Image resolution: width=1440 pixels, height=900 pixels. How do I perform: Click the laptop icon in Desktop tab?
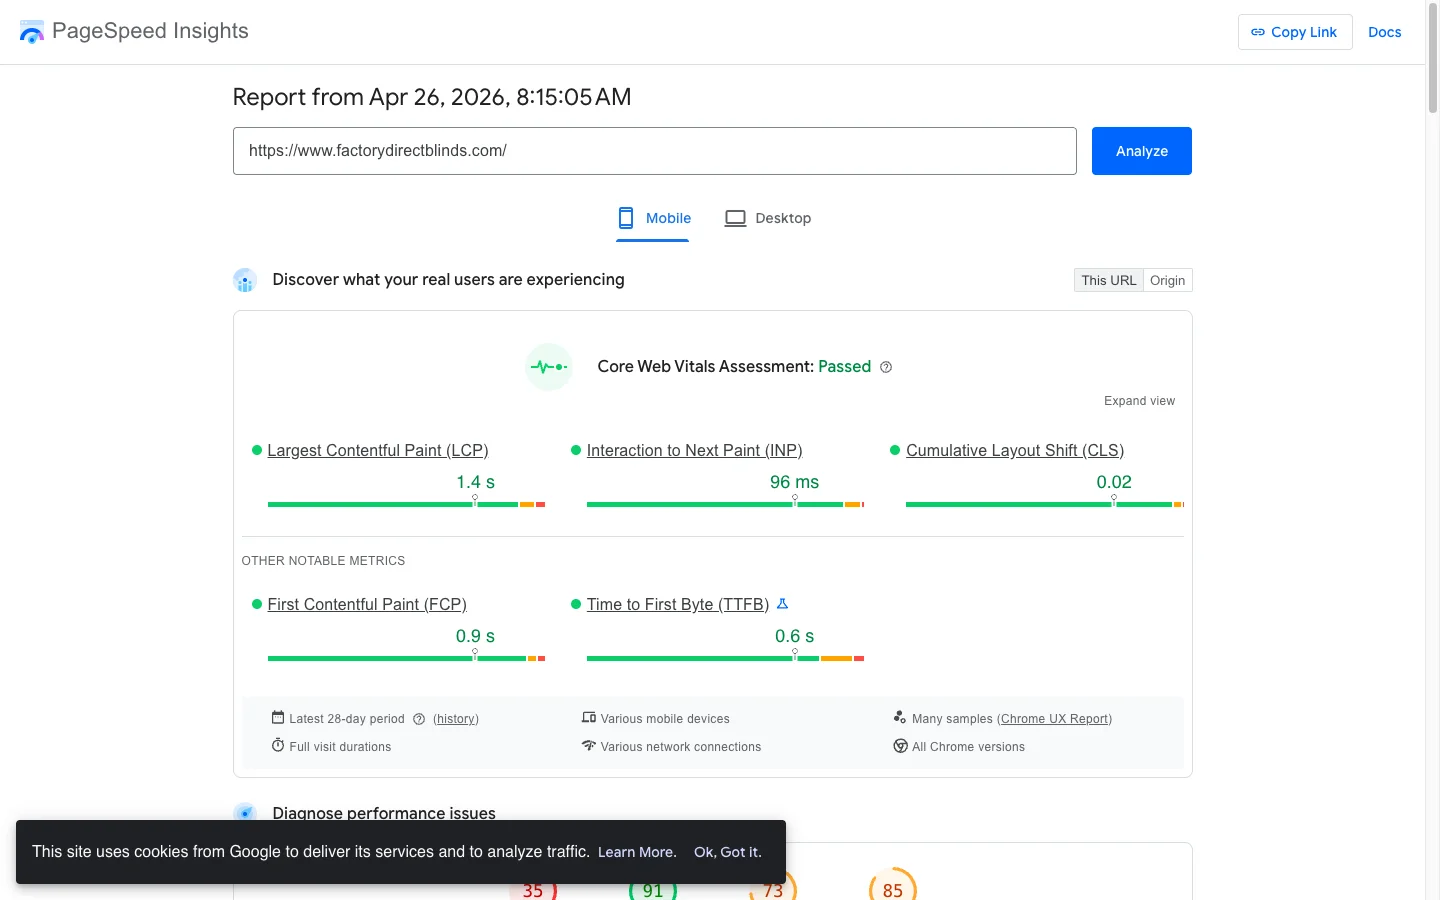click(x=735, y=218)
